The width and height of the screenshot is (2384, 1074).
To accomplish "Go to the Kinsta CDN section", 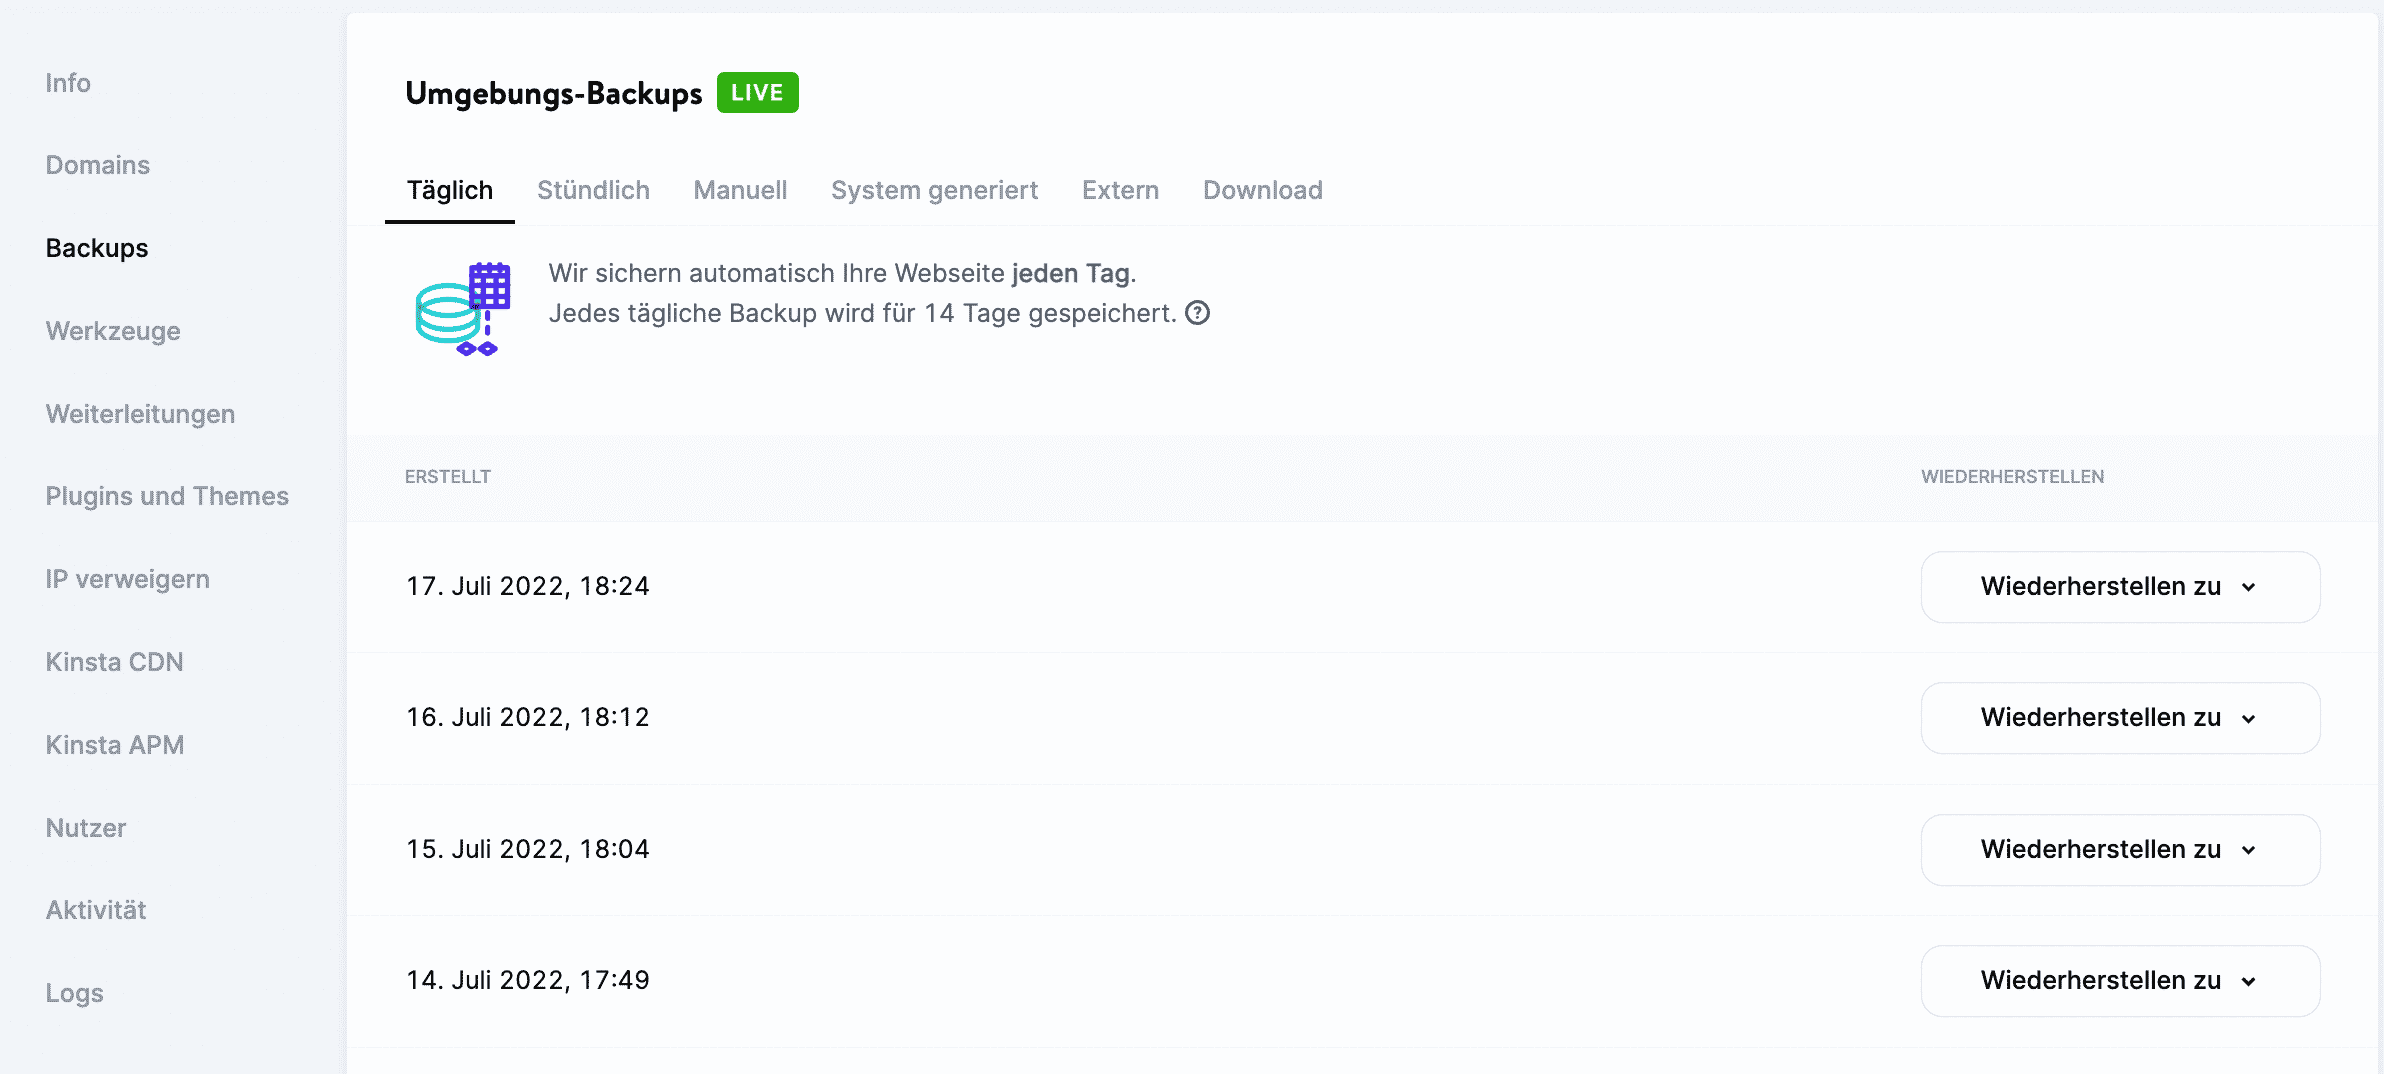I will (114, 661).
